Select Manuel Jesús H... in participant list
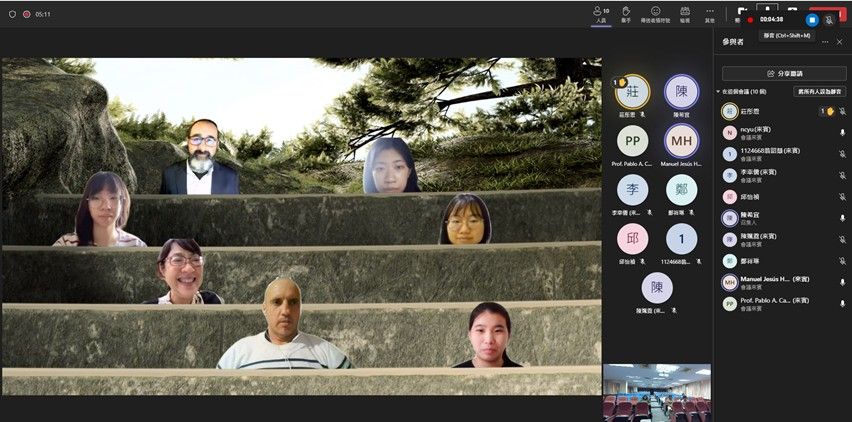852x422 pixels. pyautogui.click(x=775, y=279)
